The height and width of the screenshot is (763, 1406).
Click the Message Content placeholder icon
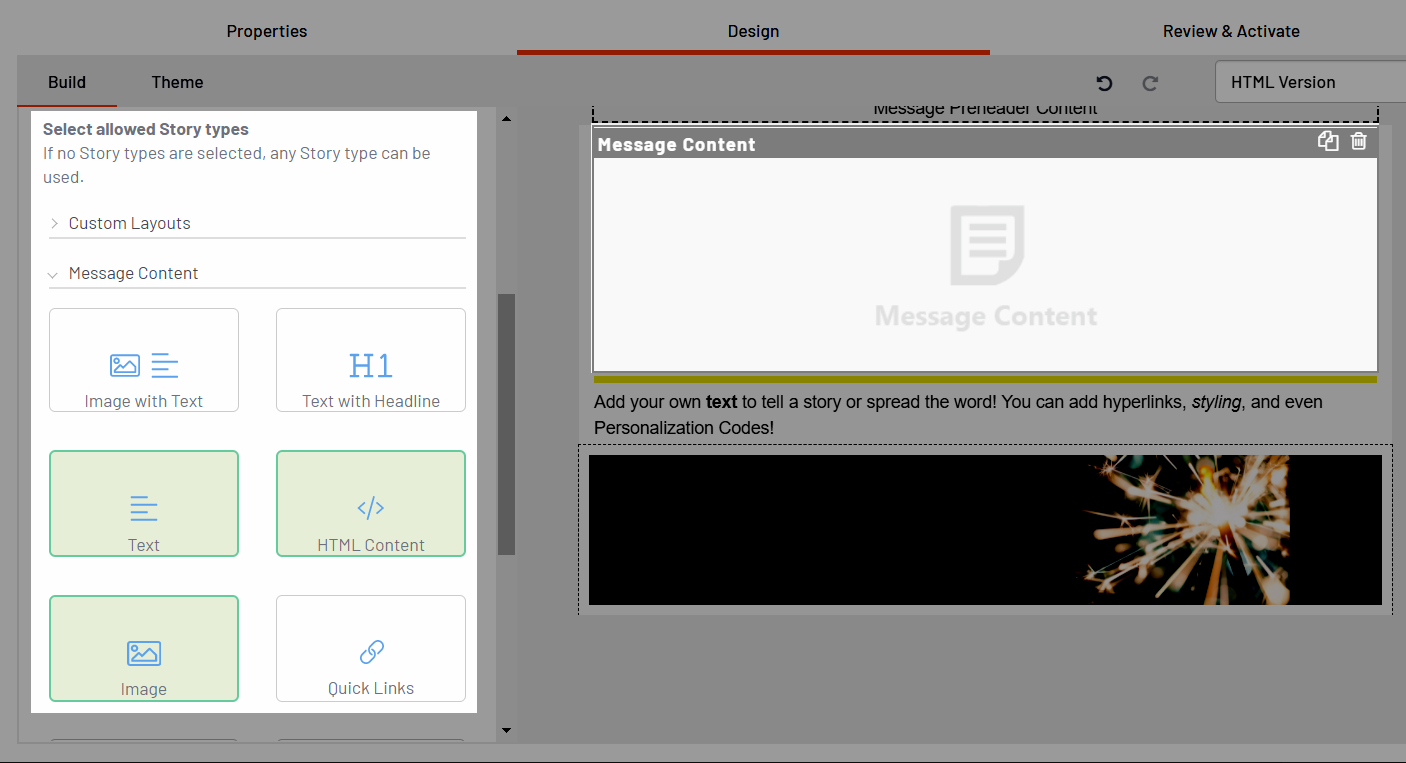(986, 246)
